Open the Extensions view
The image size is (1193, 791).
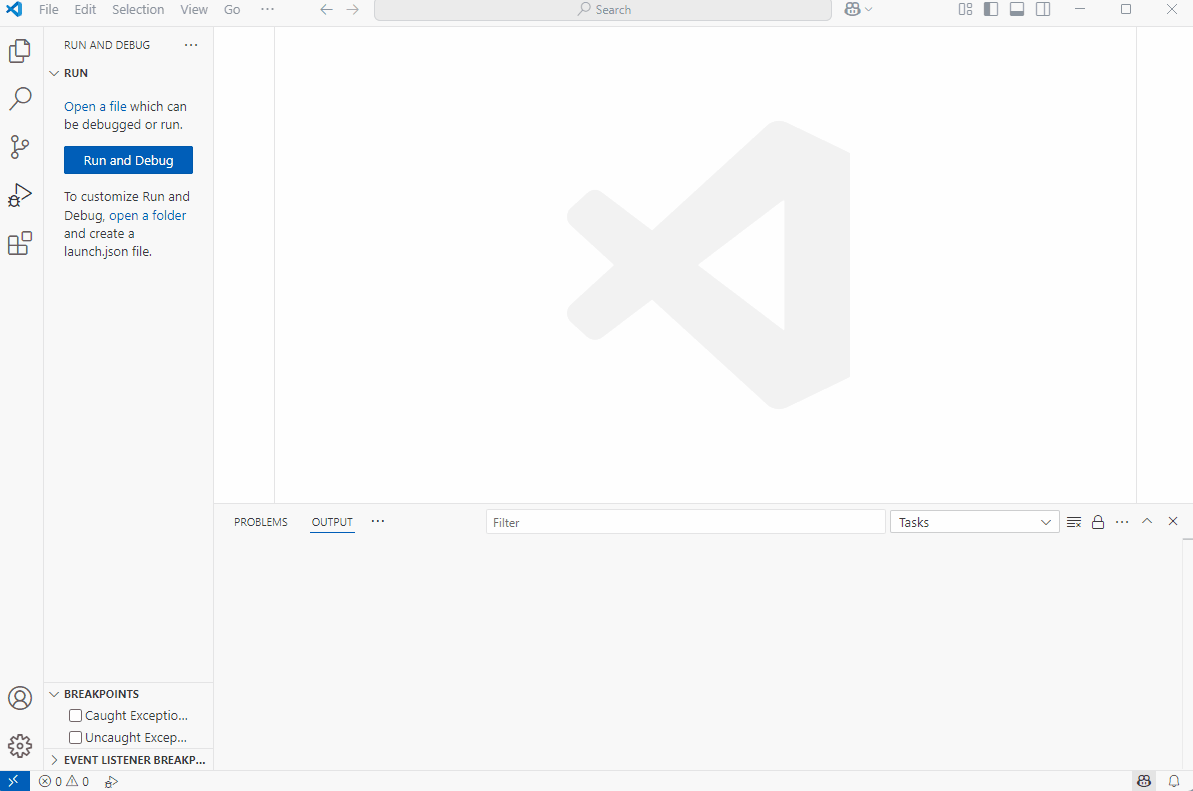tap(21, 243)
